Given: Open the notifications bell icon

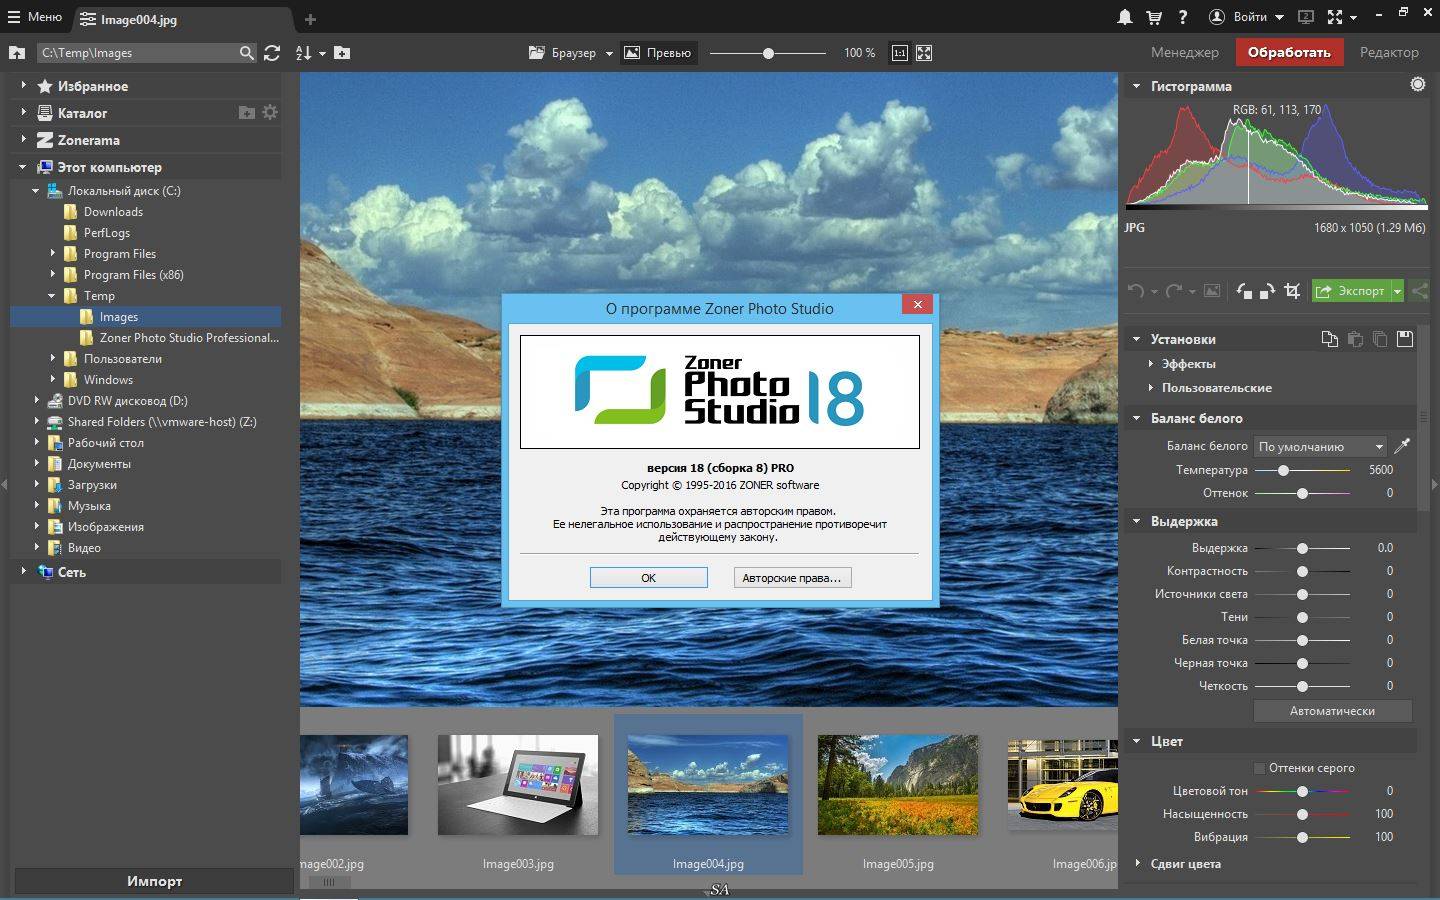Looking at the screenshot, I should pyautogui.click(x=1125, y=17).
